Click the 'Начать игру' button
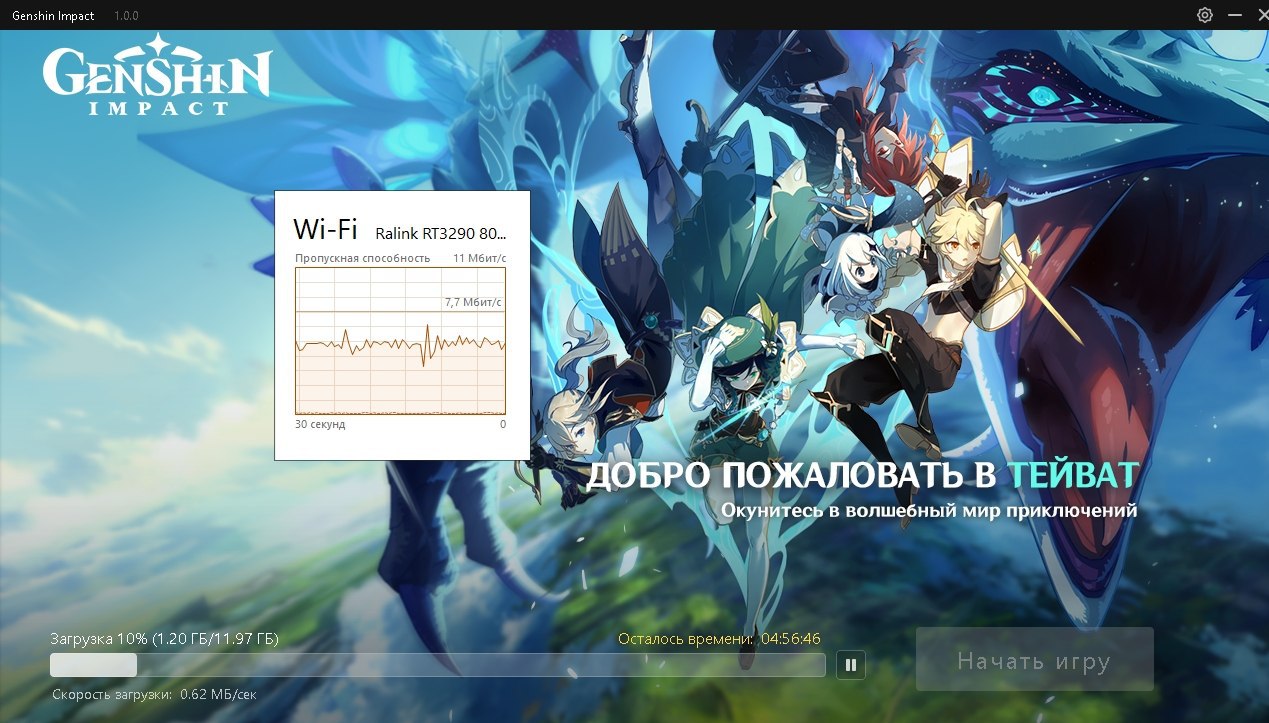The width and height of the screenshot is (1269, 723). point(1034,660)
